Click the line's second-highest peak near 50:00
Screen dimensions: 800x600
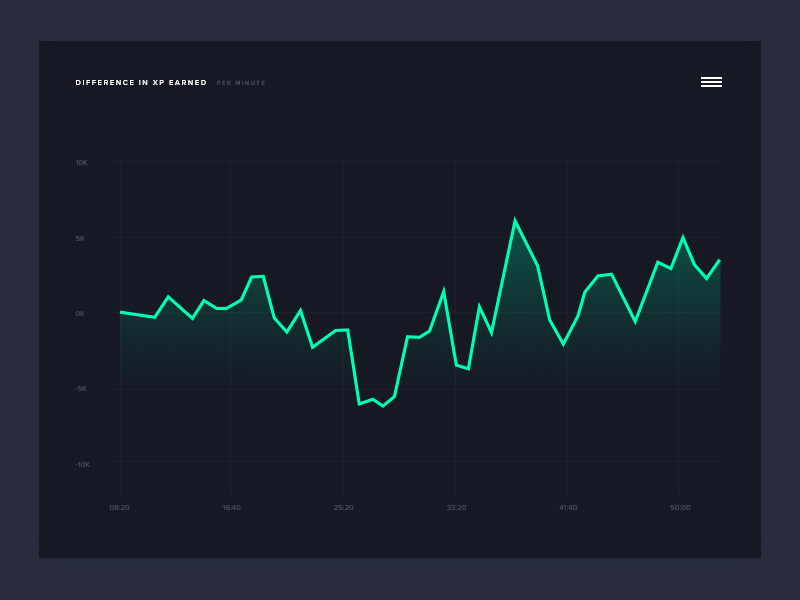(x=683, y=238)
